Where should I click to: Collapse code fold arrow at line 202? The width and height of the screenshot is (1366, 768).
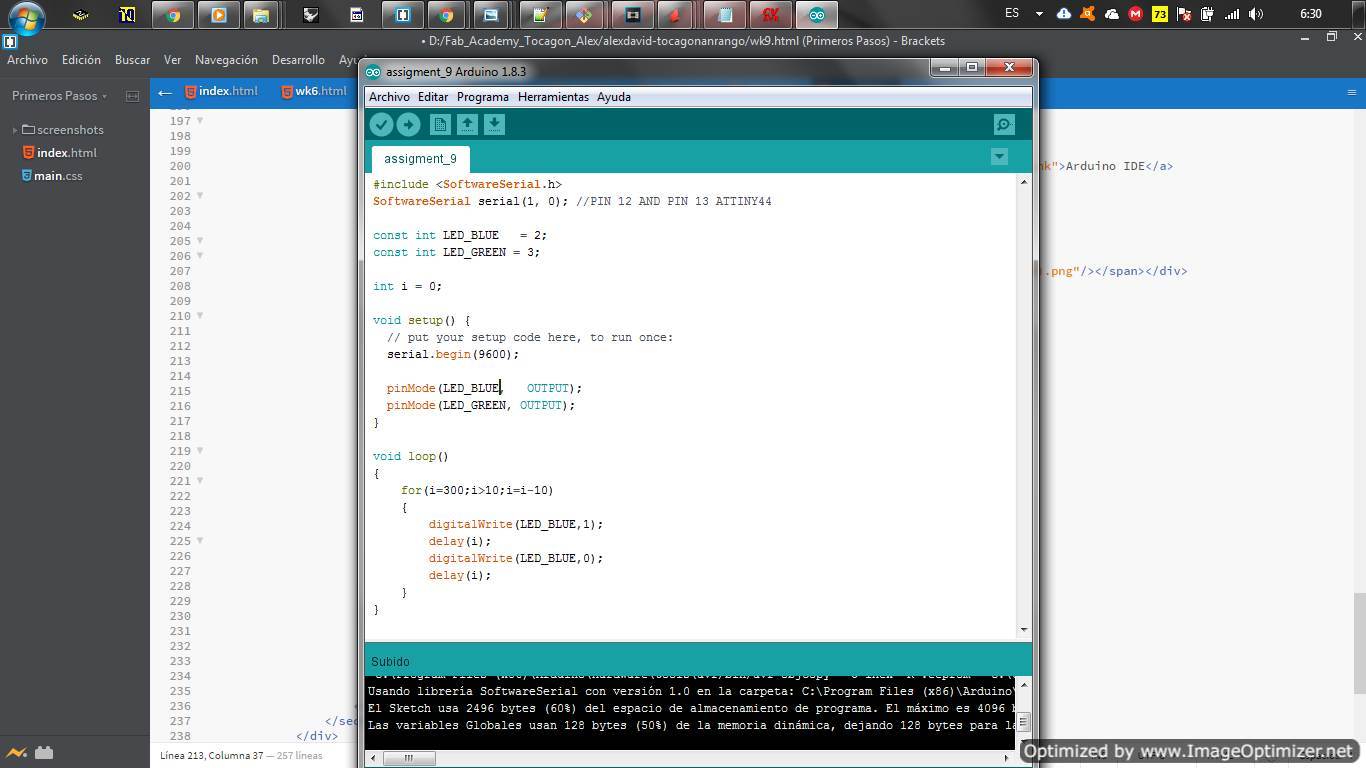[199, 196]
